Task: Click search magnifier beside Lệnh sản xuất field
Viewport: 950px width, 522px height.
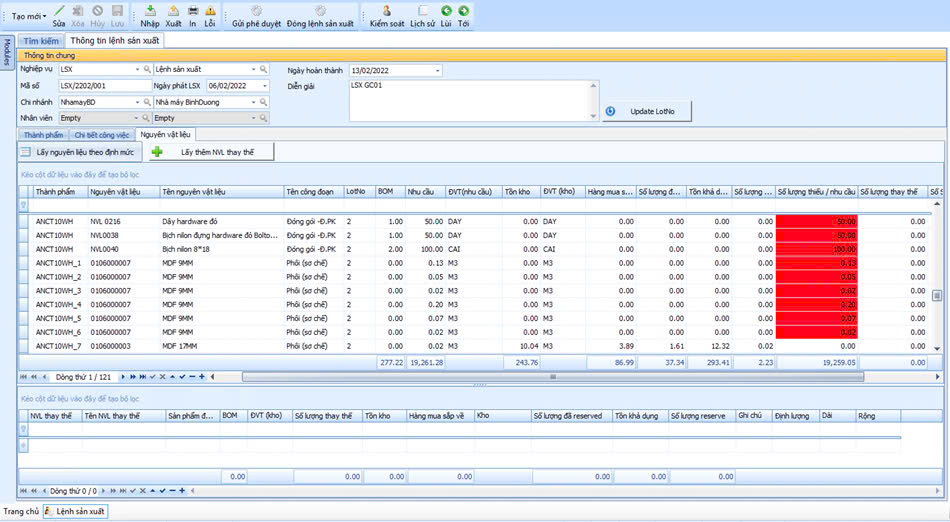Action: point(264,70)
